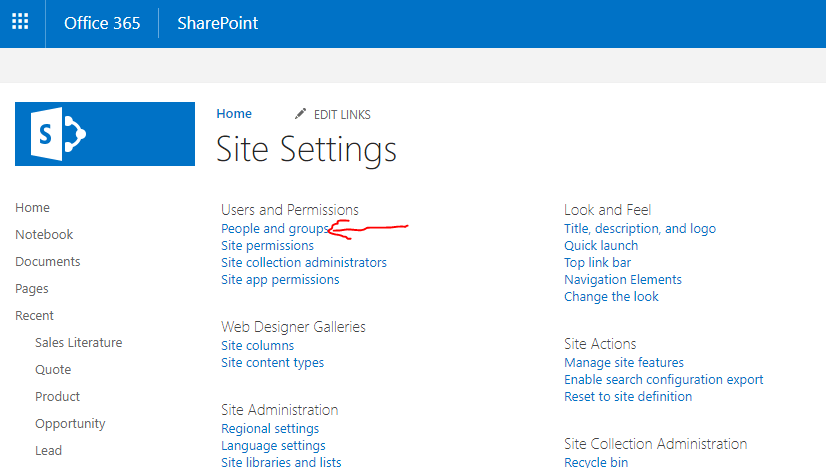Click the pencil icon beside EDIT LINKS

pos(300,114)
